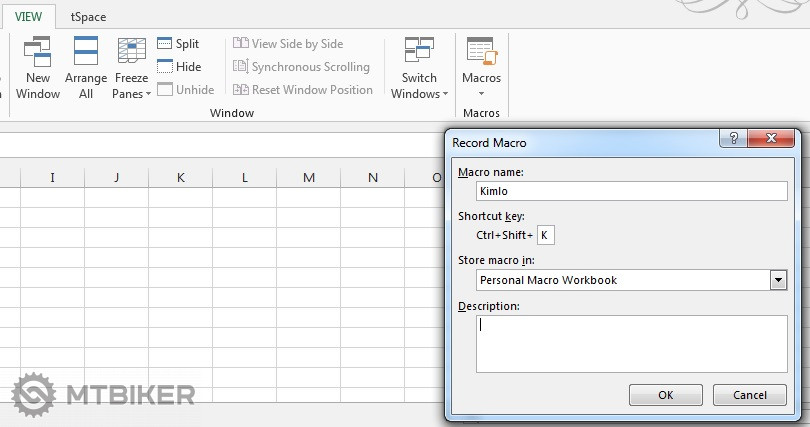Click the New Window icon
This screenshot has height=427, width=810.
[x=37, y=53]
